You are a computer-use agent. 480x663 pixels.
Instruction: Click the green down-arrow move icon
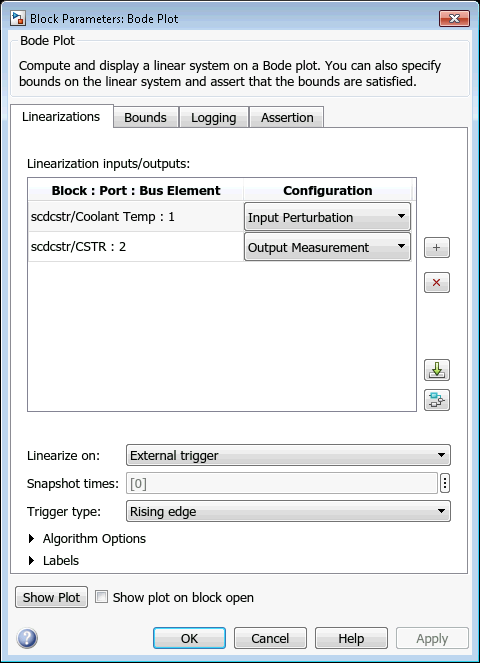pyautogui.click(x=436, y=370)
